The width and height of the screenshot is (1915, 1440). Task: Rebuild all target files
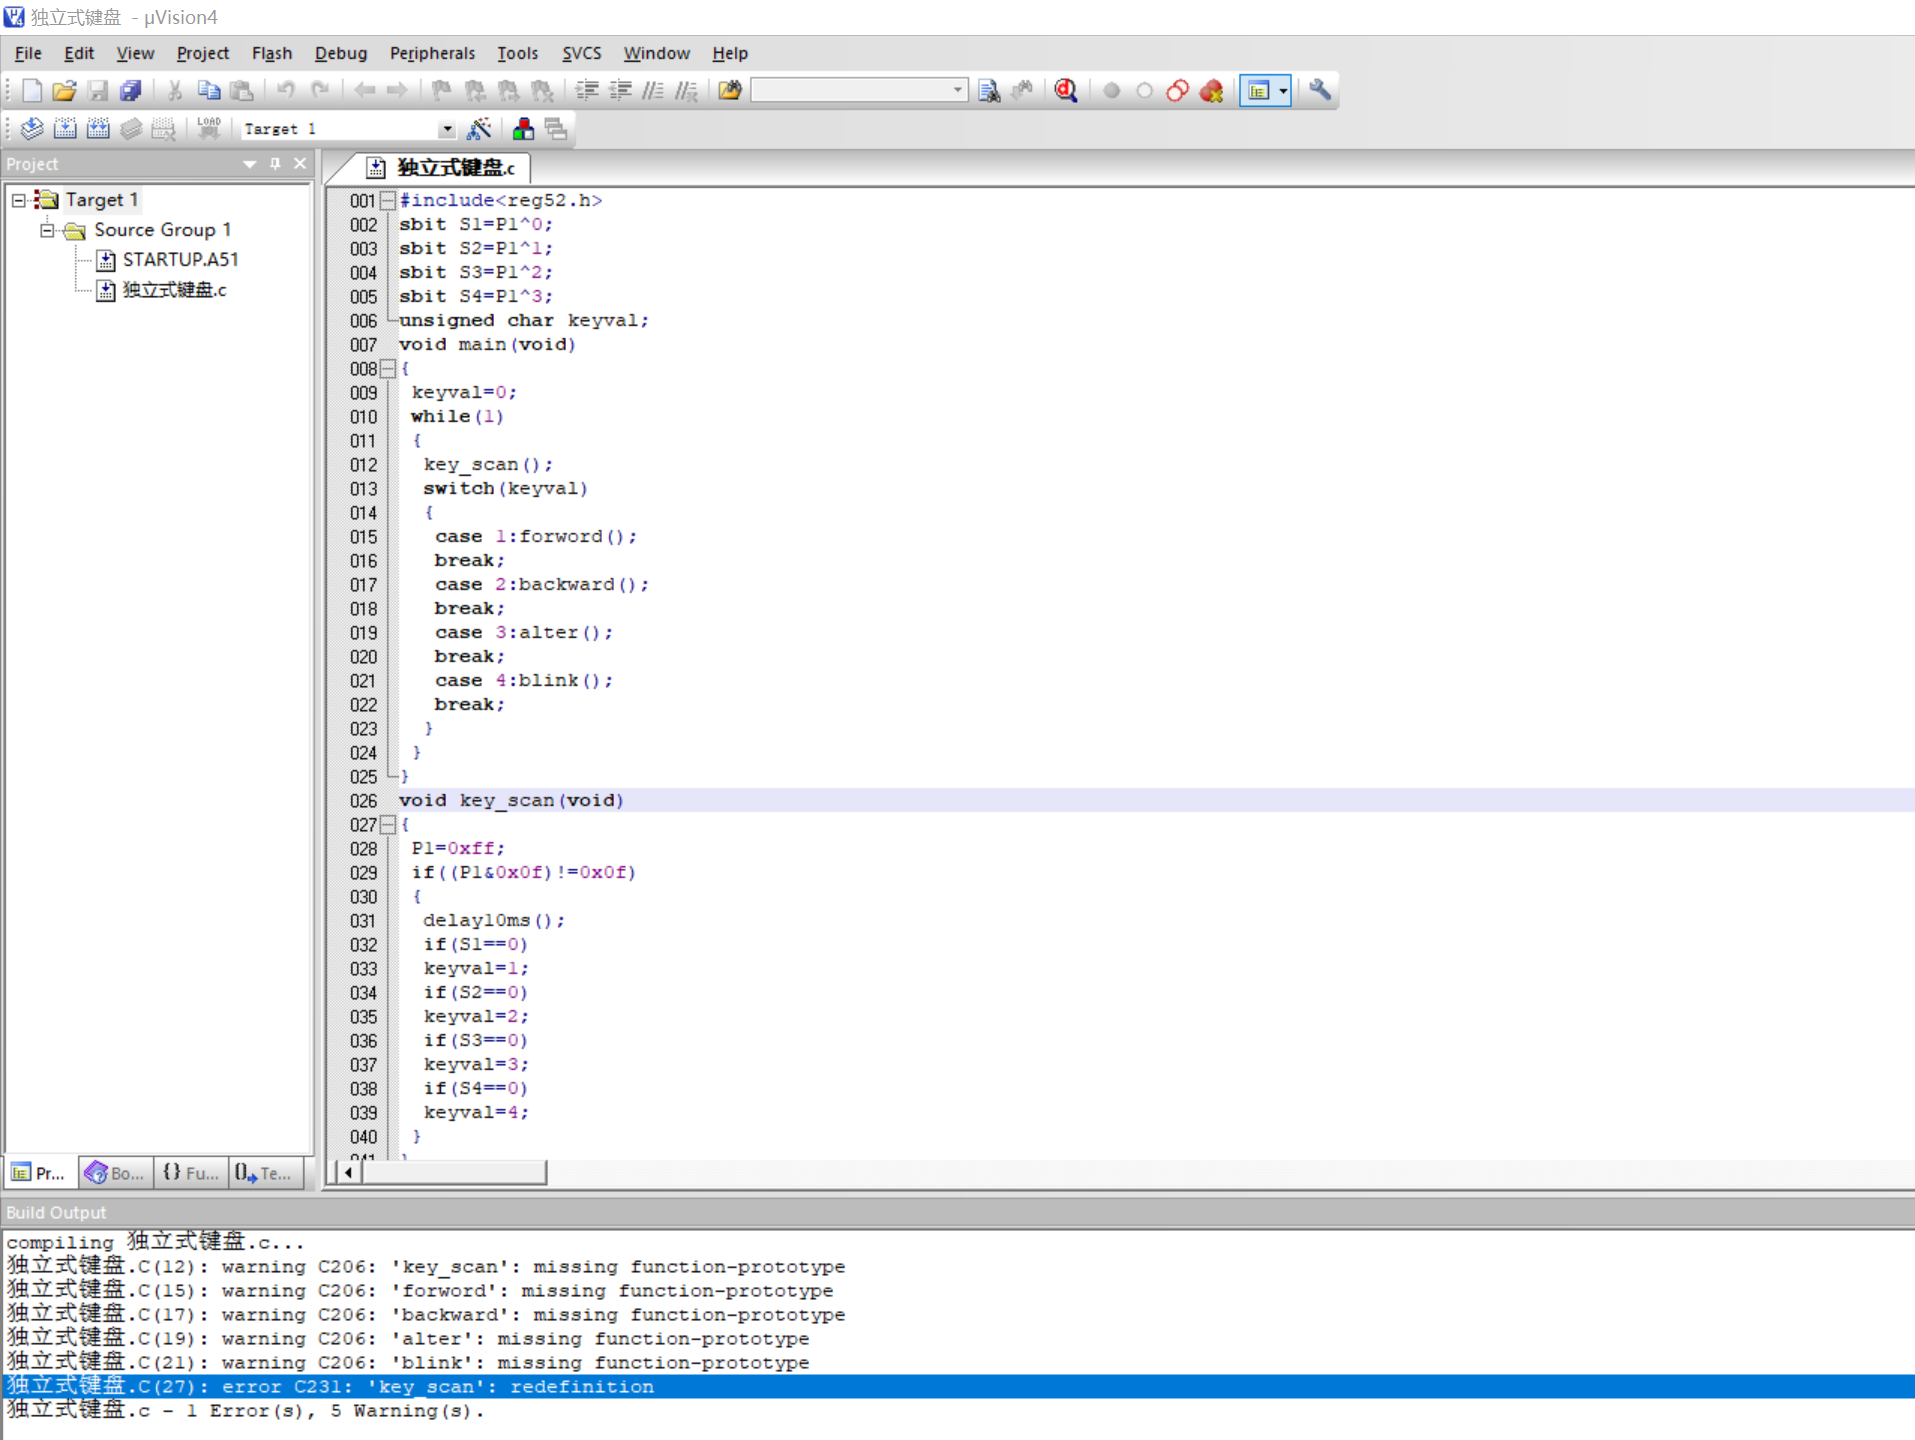tap(98, 128)
